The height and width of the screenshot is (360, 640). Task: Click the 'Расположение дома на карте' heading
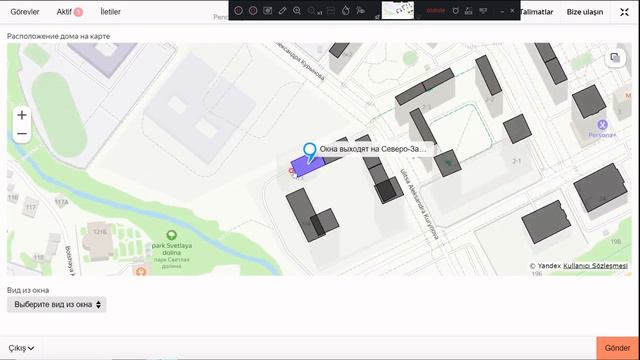pos(58,36)
